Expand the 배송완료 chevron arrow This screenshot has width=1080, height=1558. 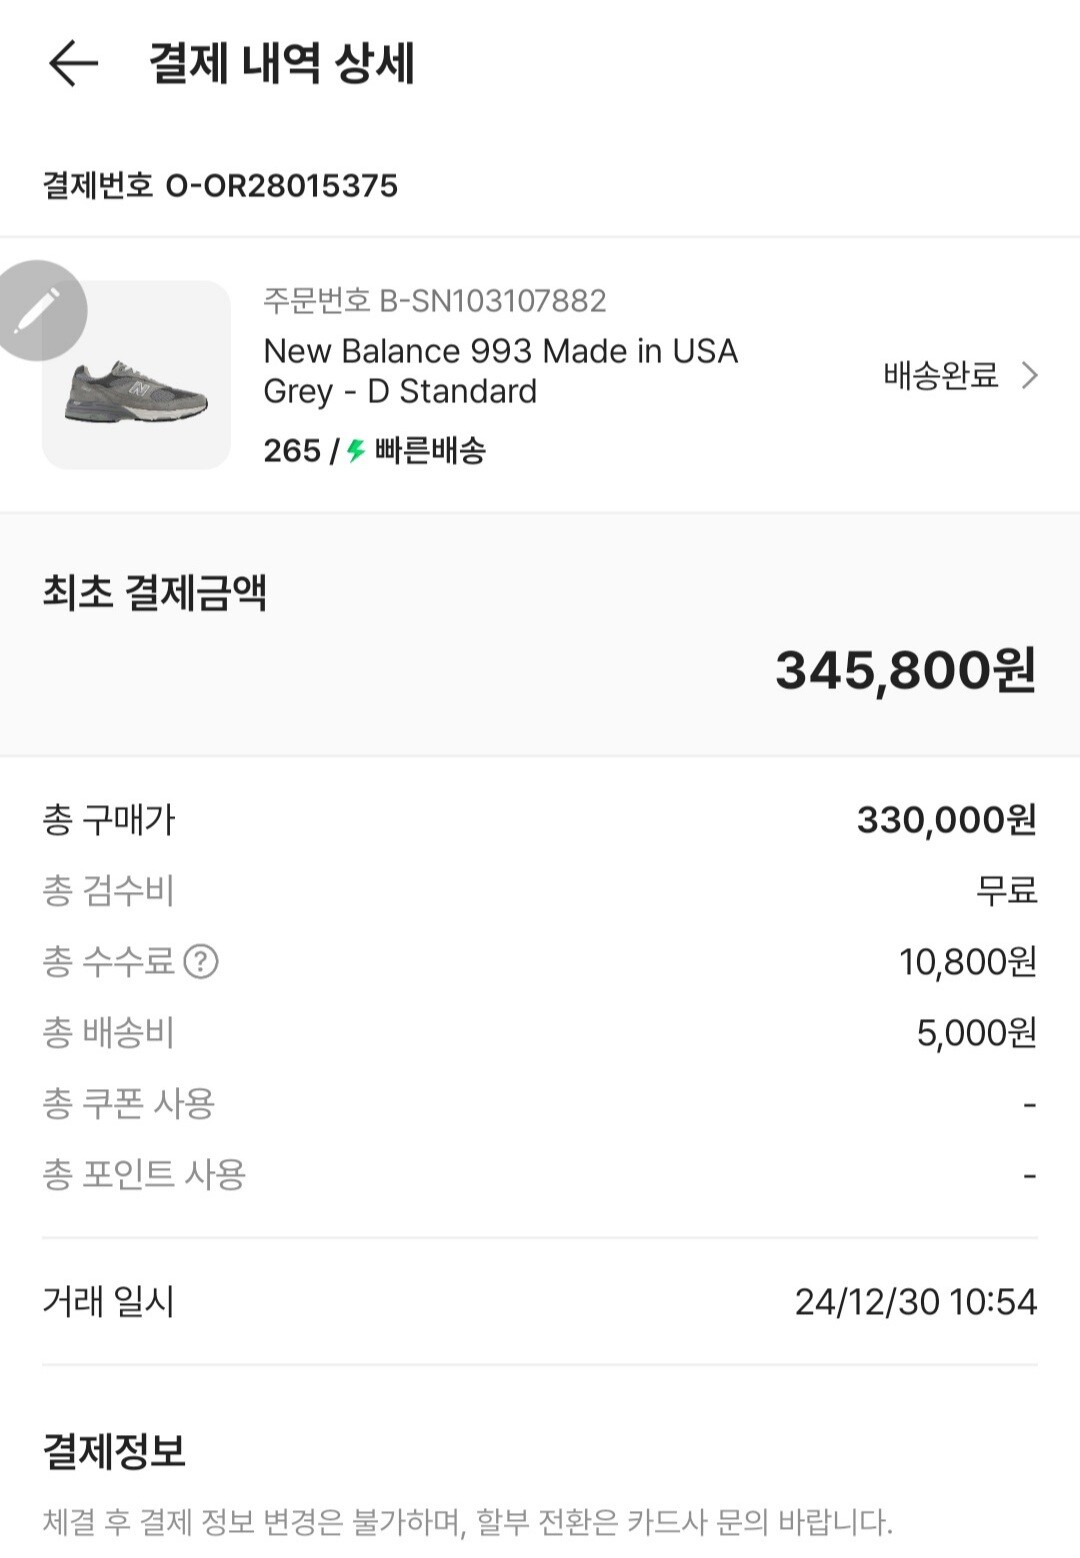(x=1029, y=376)
